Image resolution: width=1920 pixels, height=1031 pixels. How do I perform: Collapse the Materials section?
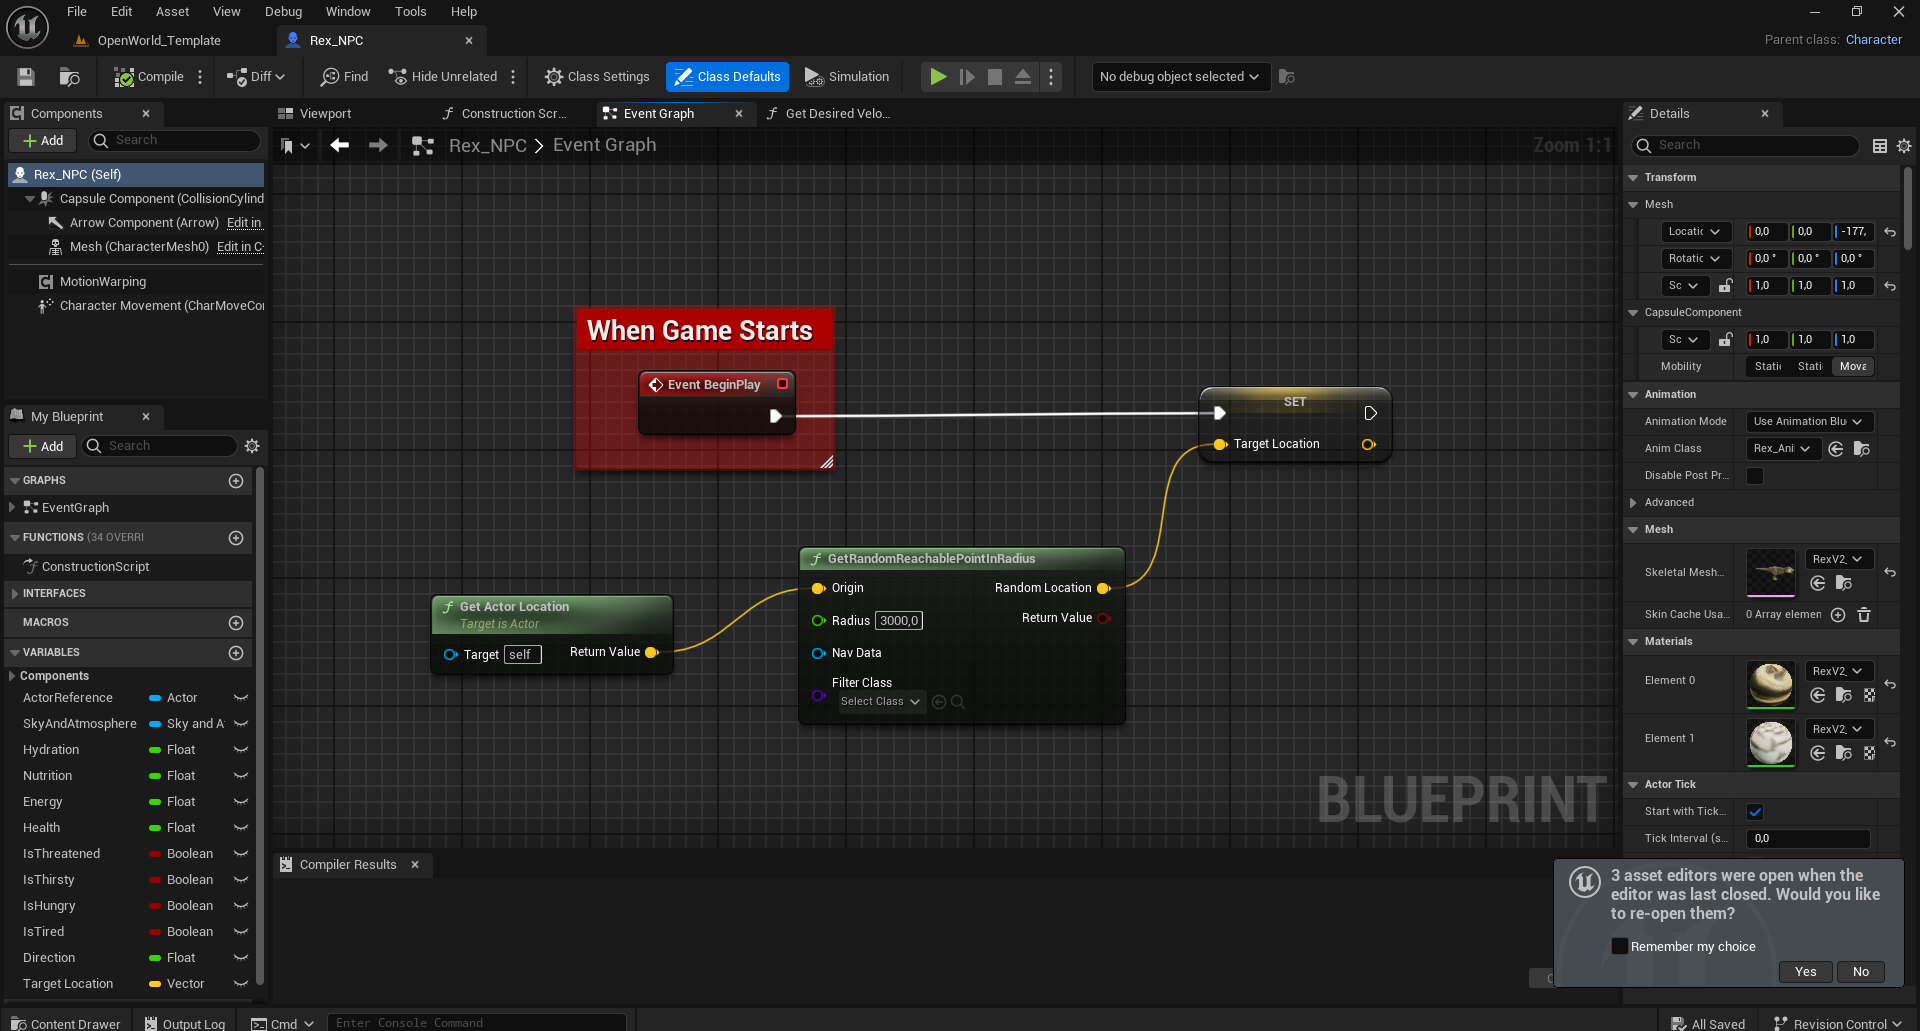(x=1633, y=642)
